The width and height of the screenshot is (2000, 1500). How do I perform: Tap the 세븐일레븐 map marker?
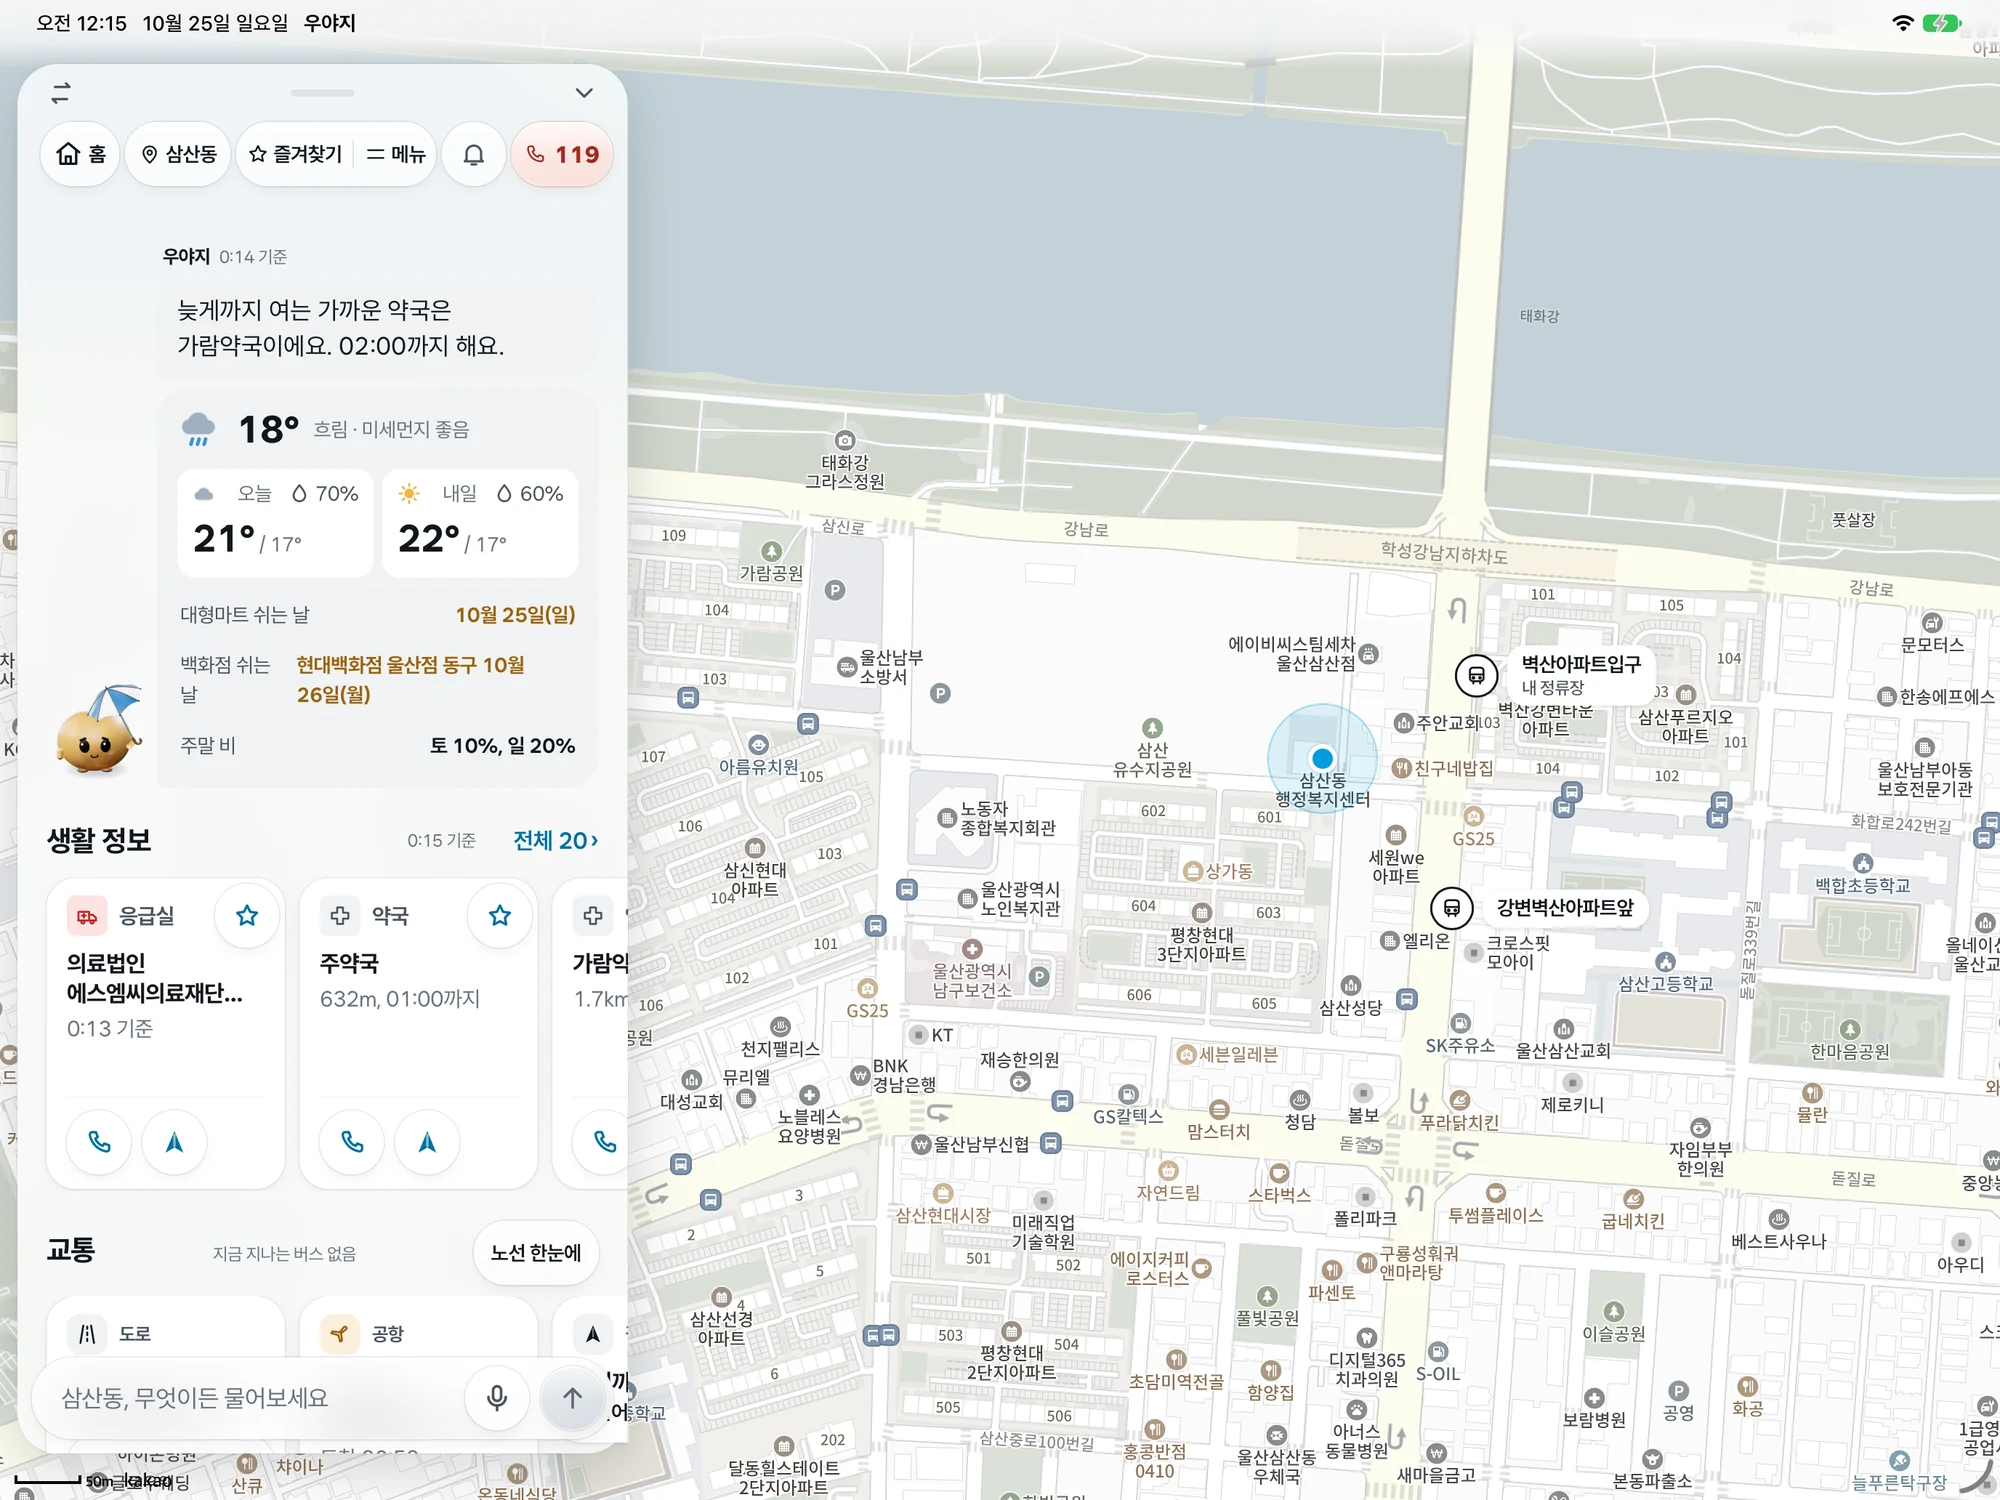click(x=1186, y=1055)
